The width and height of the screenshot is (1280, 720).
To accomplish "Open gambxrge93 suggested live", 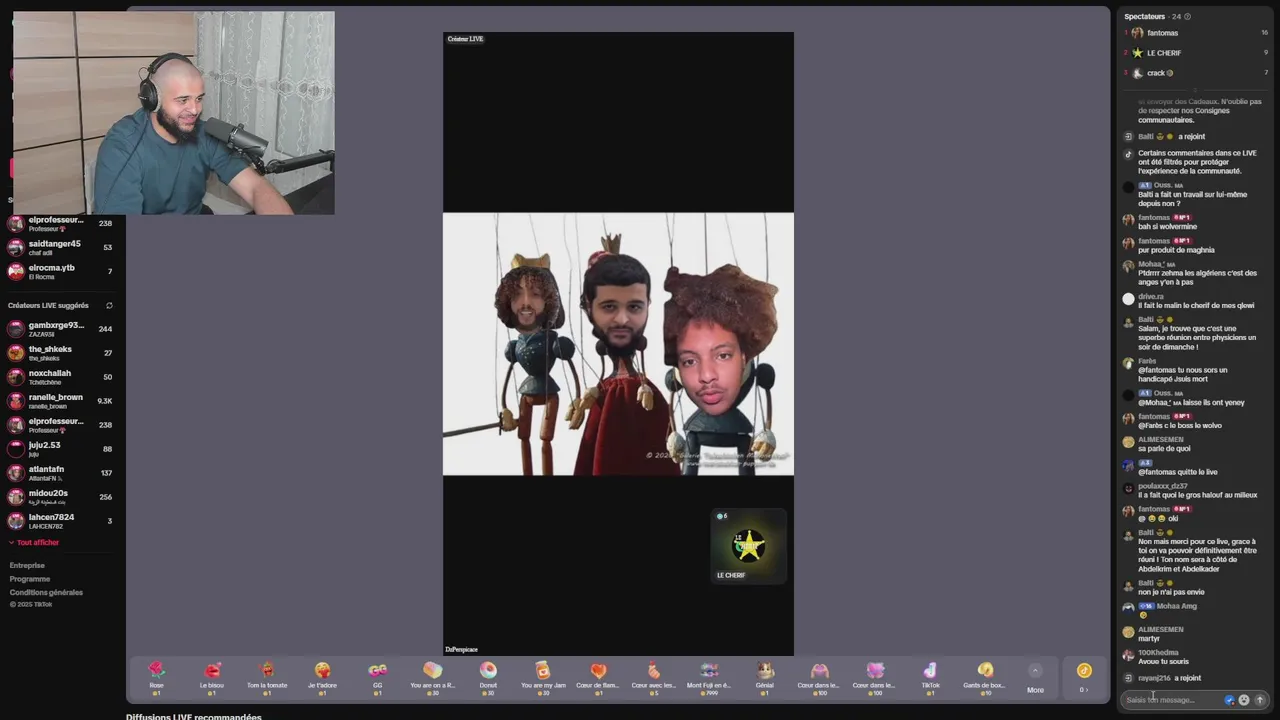I will click(x=60, y=329).
